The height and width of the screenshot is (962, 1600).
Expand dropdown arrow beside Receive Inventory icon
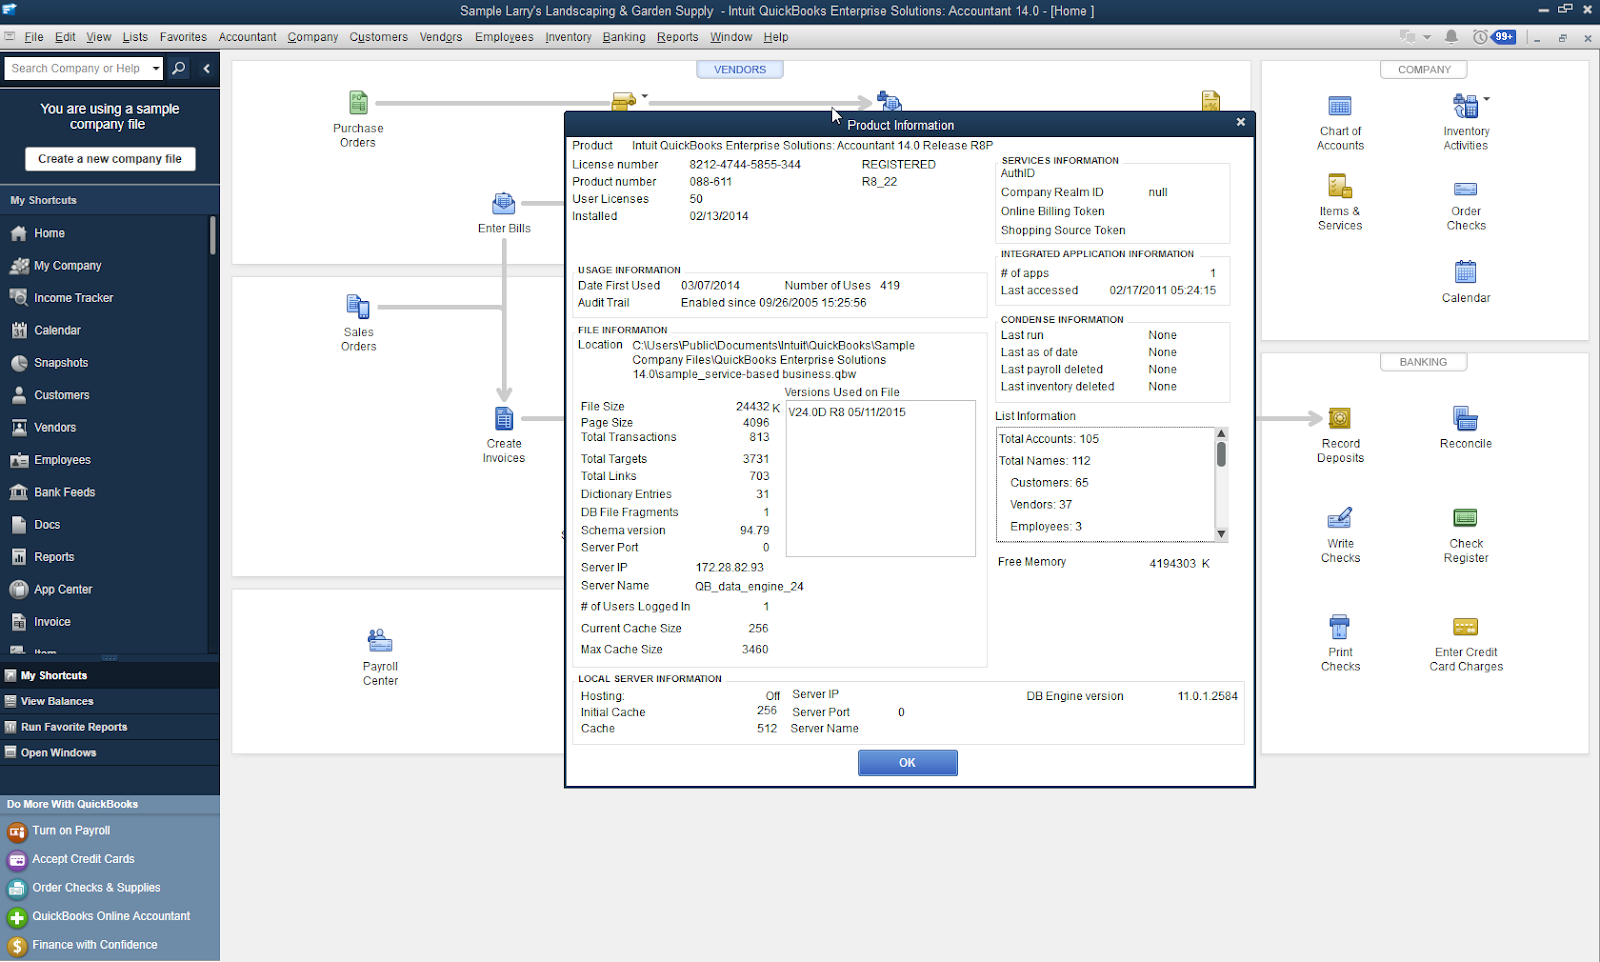click(x=645, y=96)
